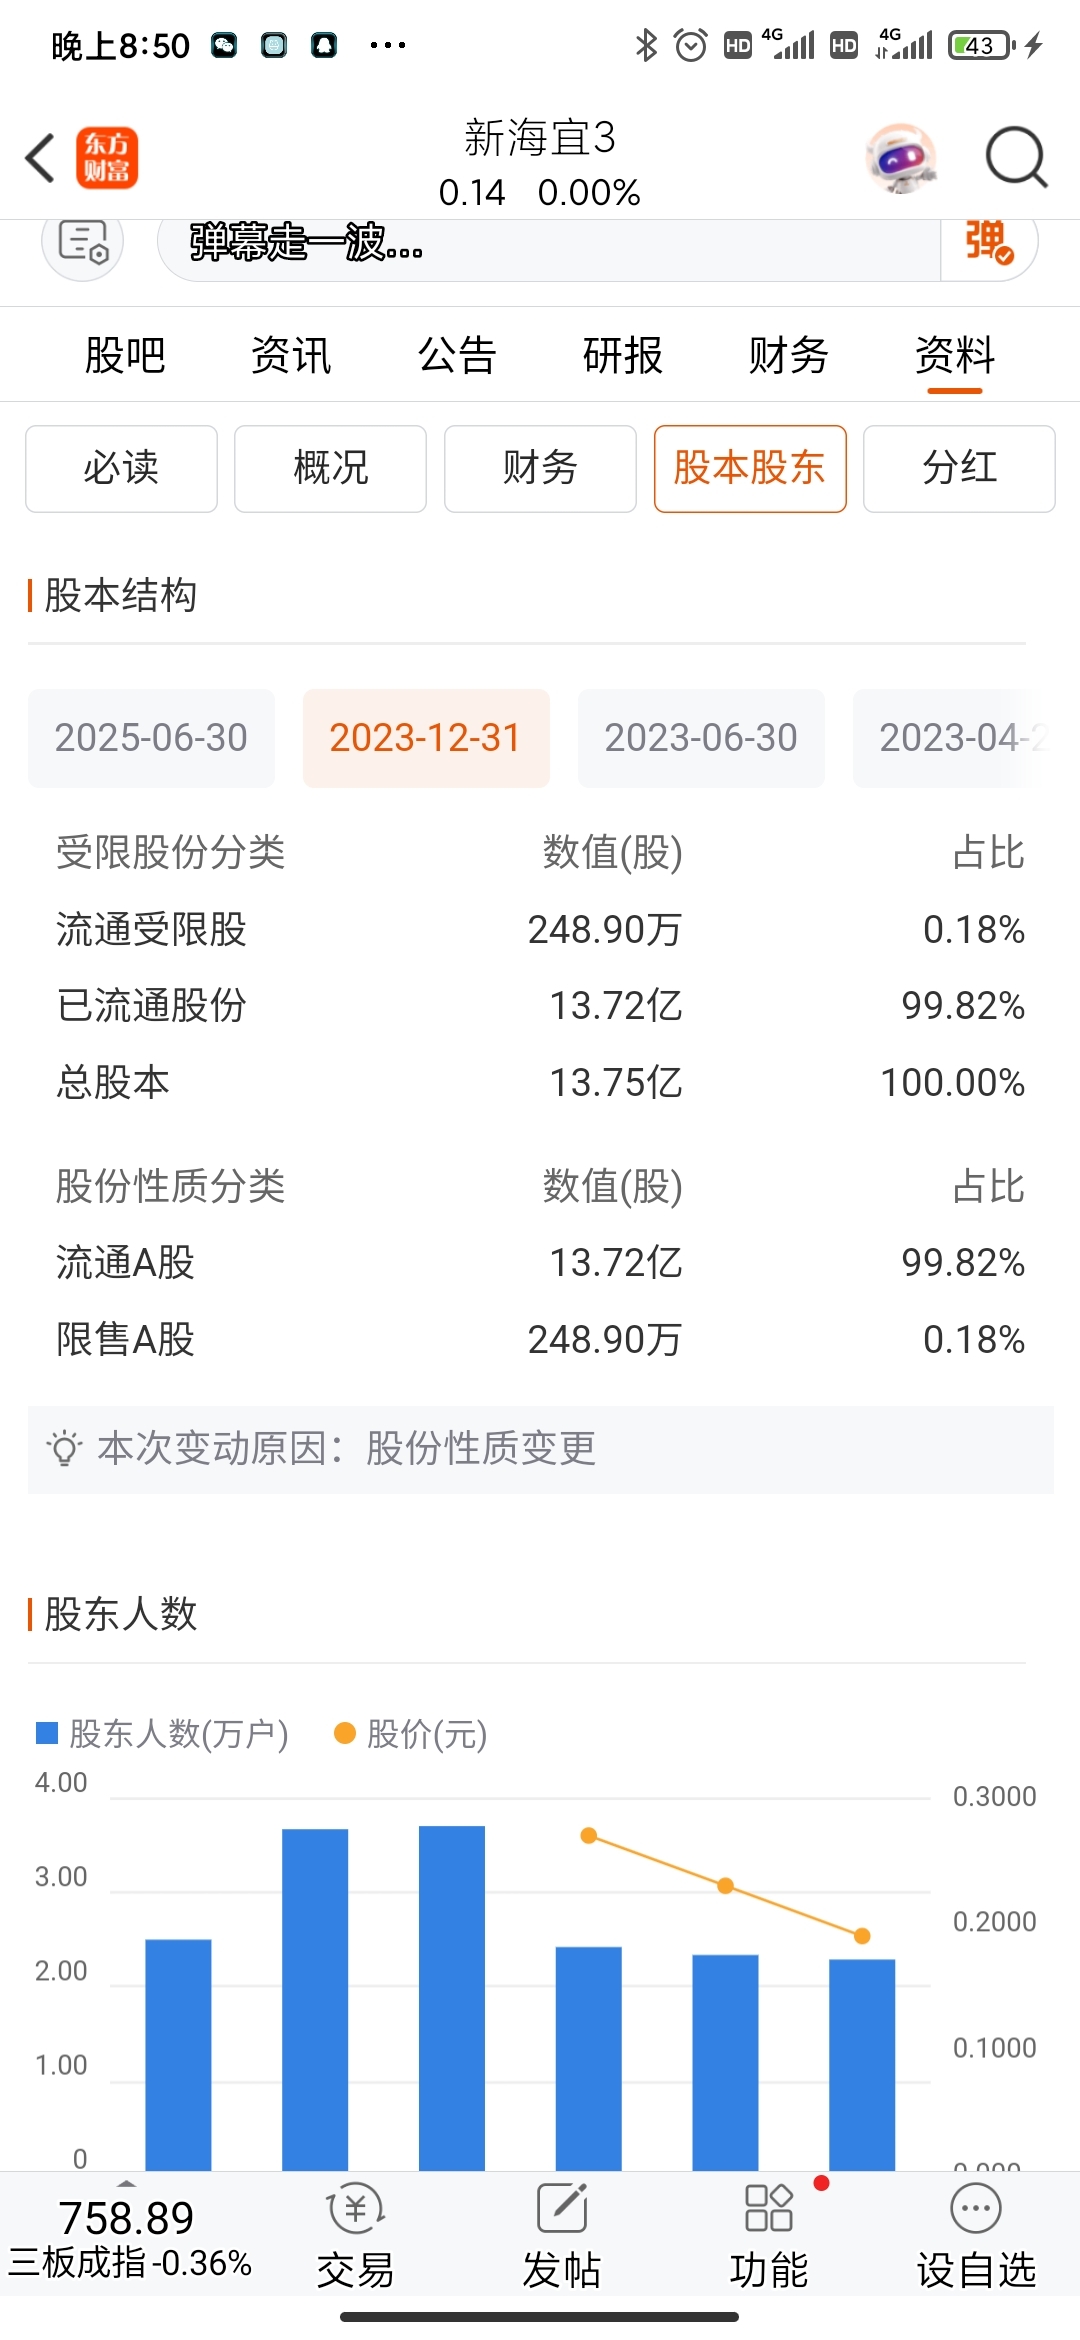Image resolution: width=1080 pixels, height=2340 pixels.
Task: Tap the danmaku settings list icon
Action: (83, 243)
